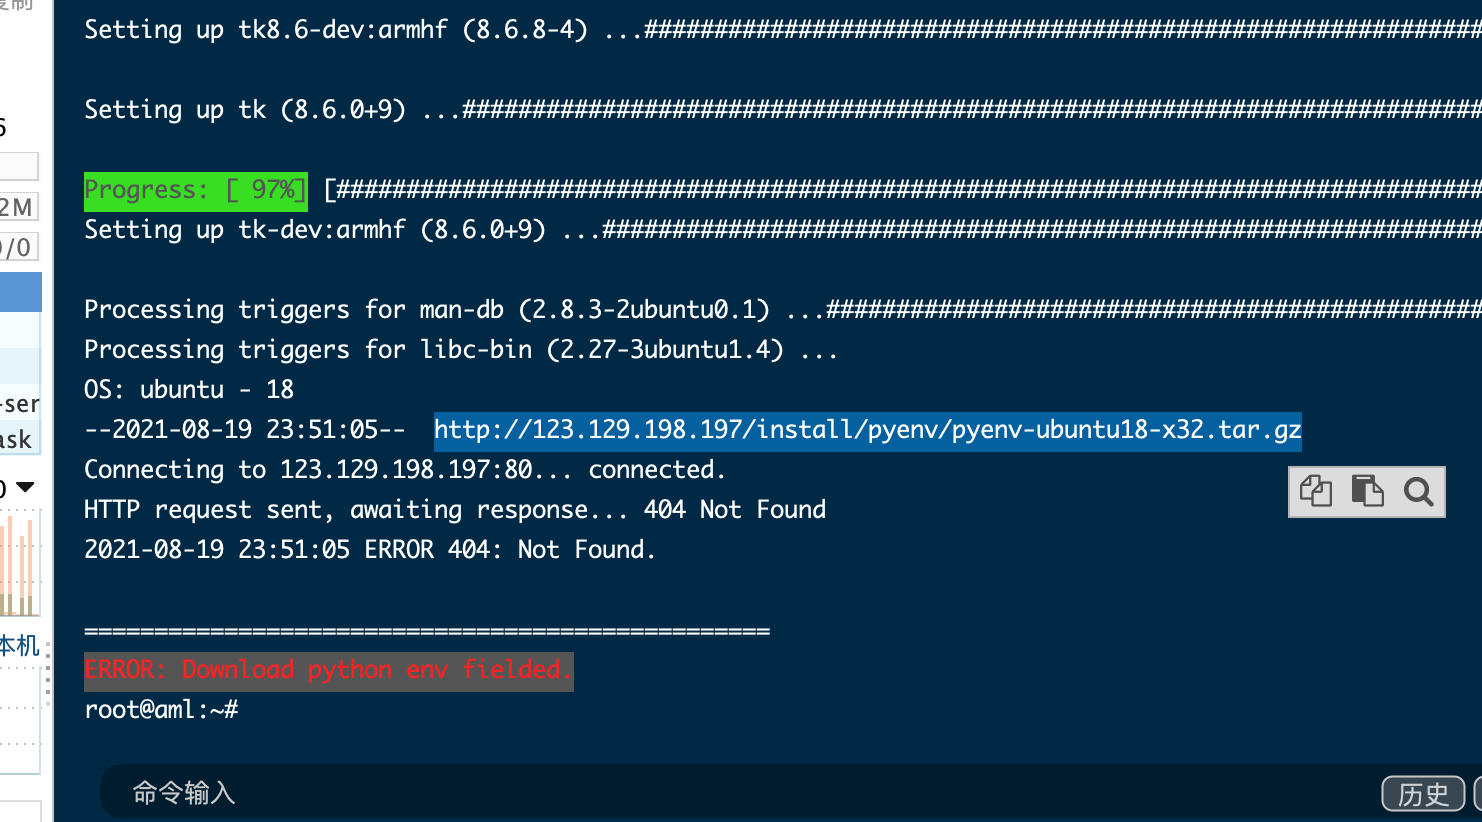1482x822 pixels.
Task: Copy selected terminal text with copy icon
Action: [1315, 491]
